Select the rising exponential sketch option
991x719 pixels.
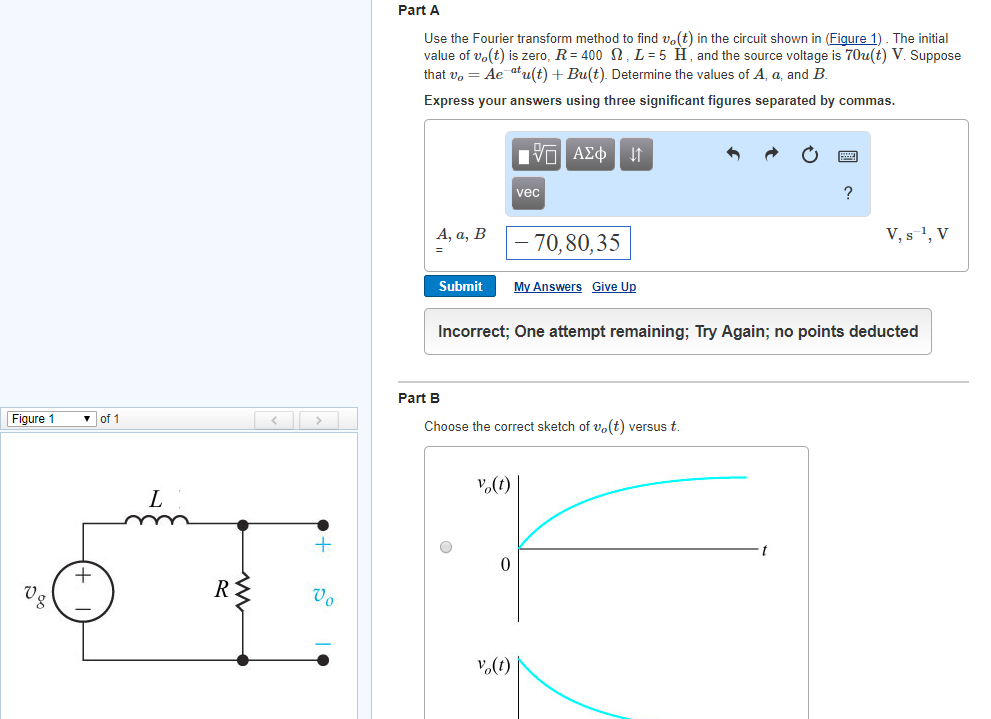coord(445,545)
